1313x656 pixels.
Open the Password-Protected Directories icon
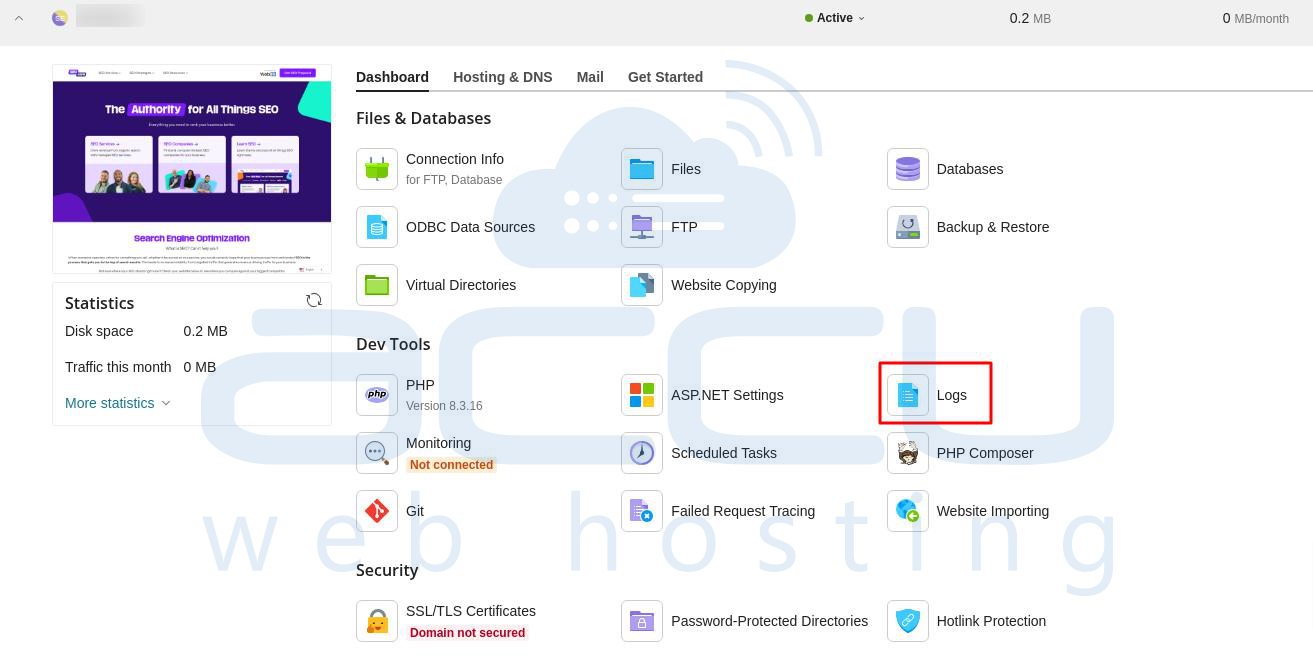pos(642,621)
